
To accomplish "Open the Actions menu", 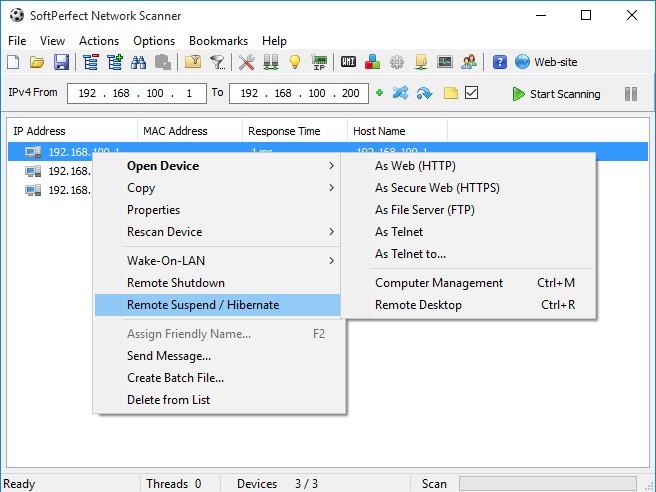I will tap(99, 41).
